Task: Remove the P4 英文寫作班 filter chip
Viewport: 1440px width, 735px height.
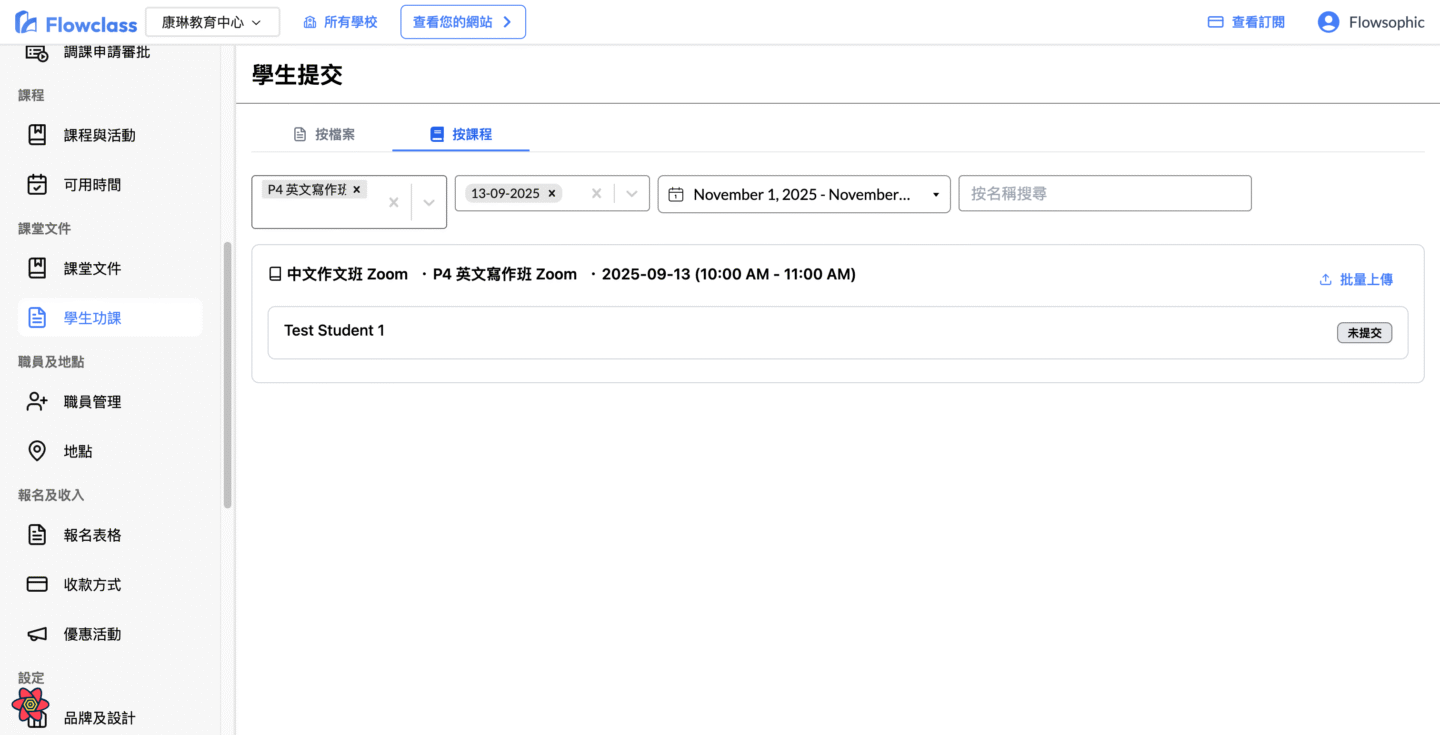Action: [x=357, y=189]
